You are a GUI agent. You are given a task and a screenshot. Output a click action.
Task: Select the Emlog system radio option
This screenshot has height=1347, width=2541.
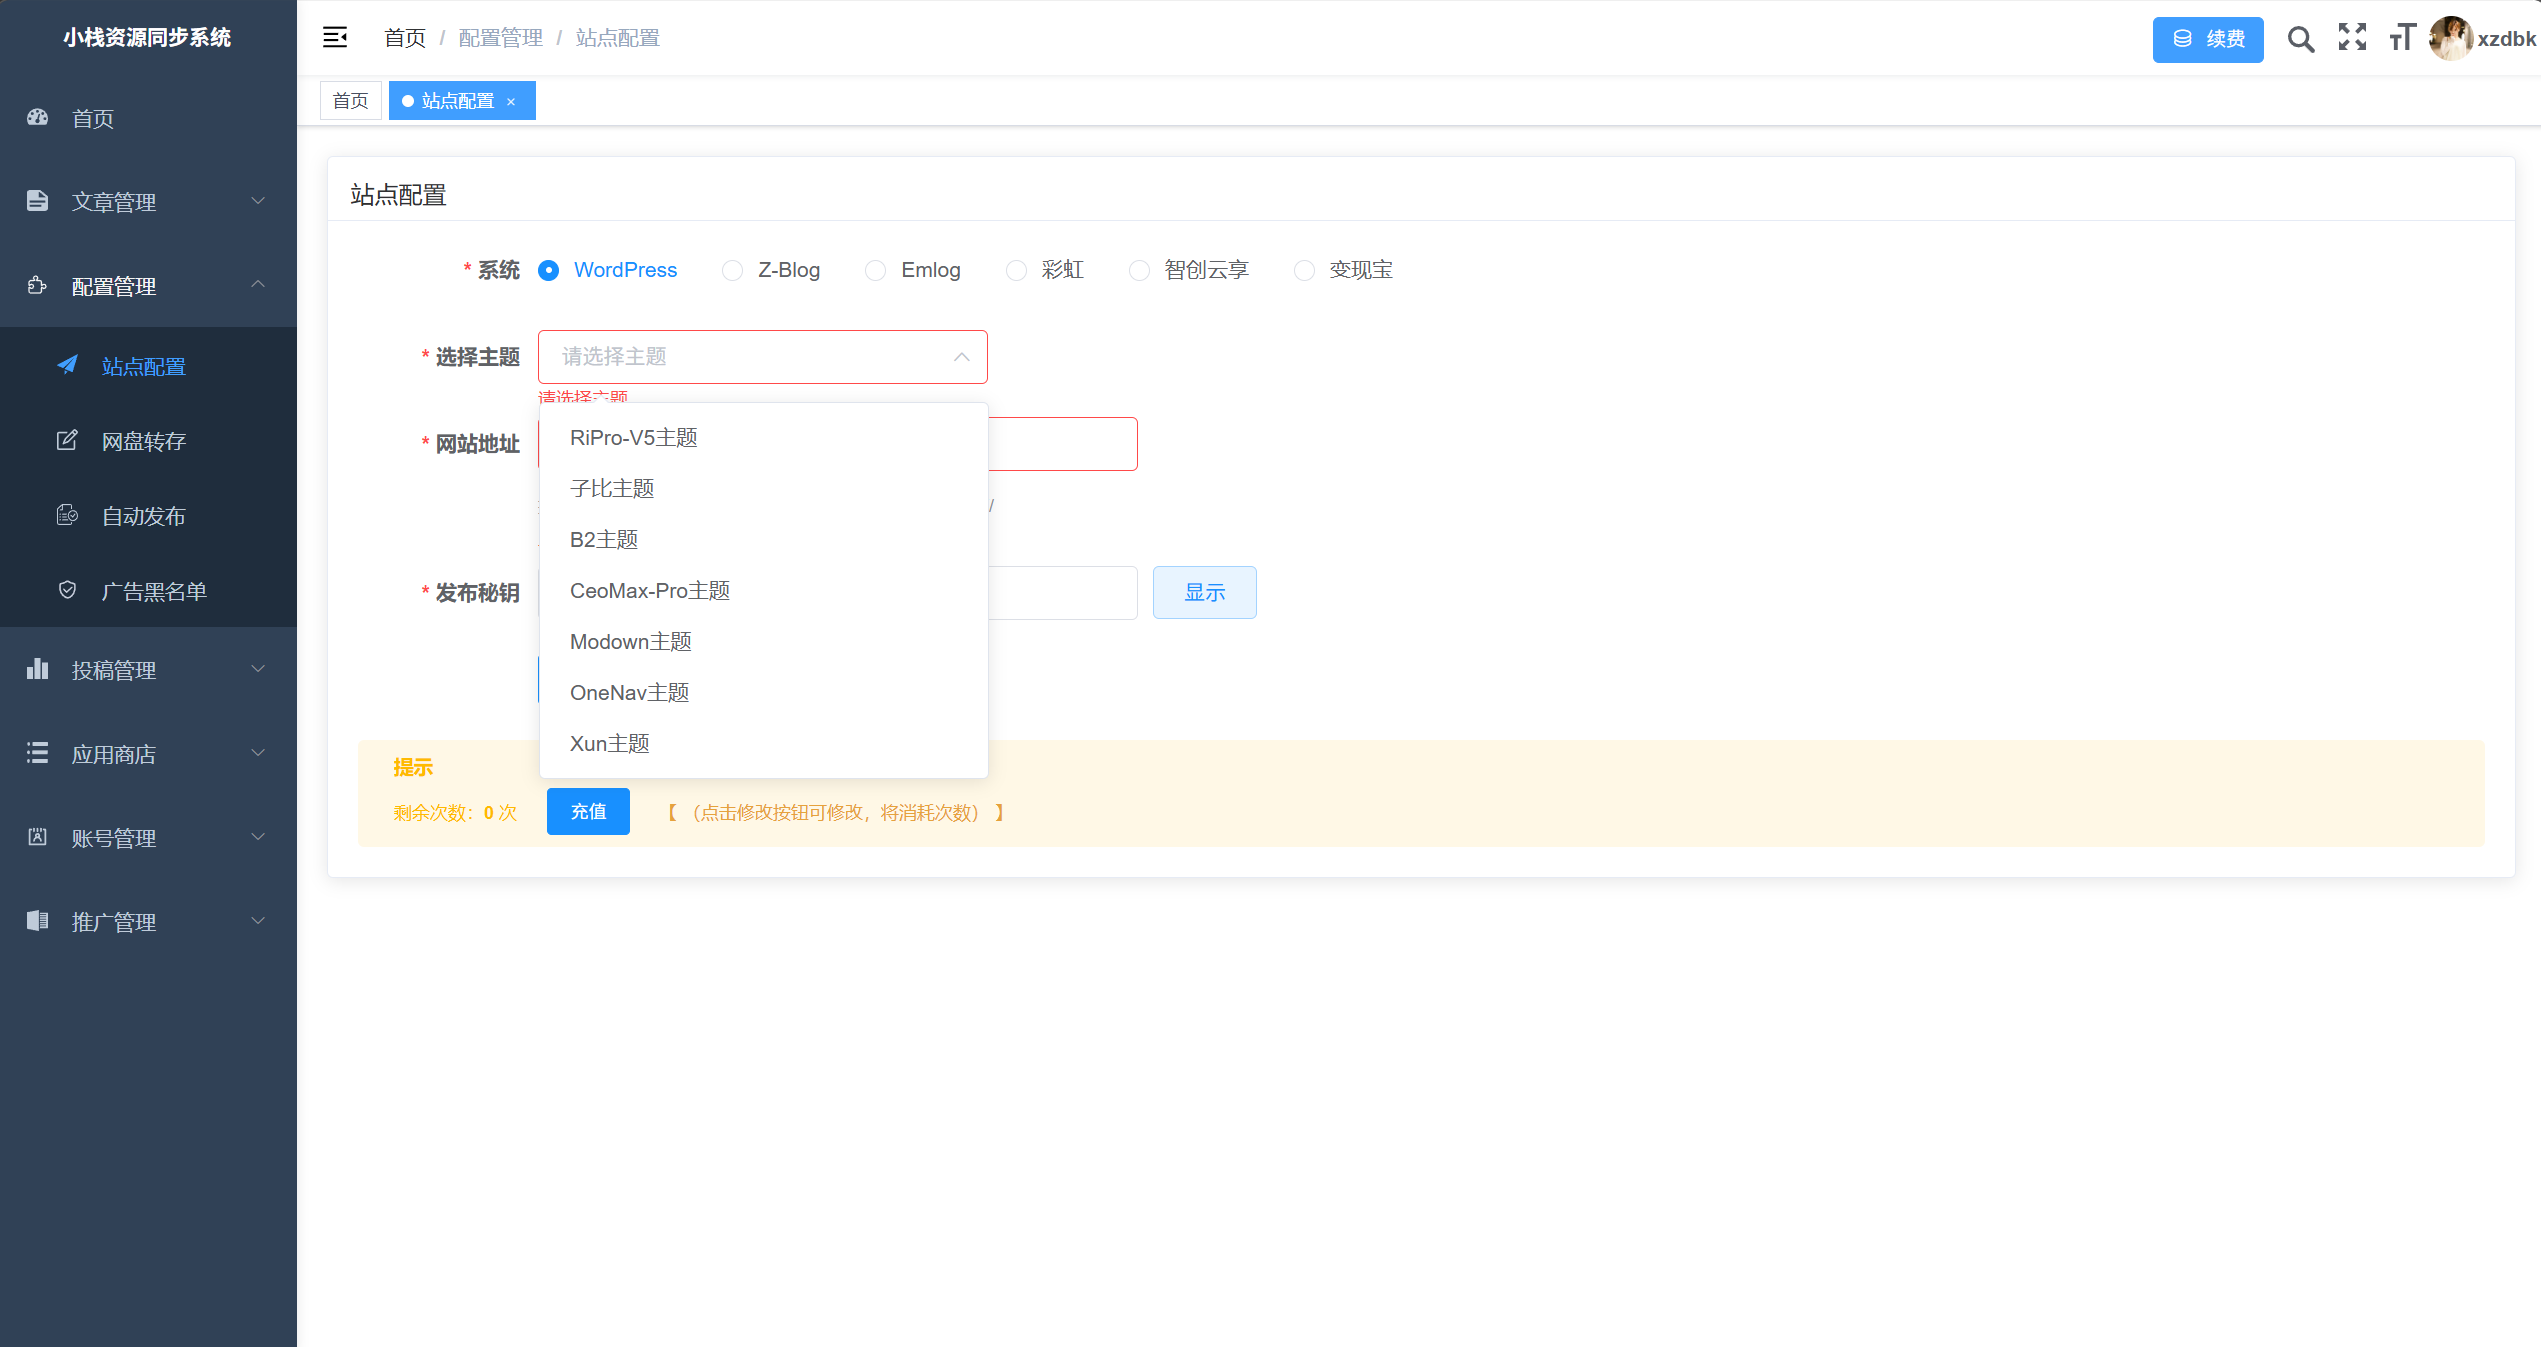click(x=876, y=271)
